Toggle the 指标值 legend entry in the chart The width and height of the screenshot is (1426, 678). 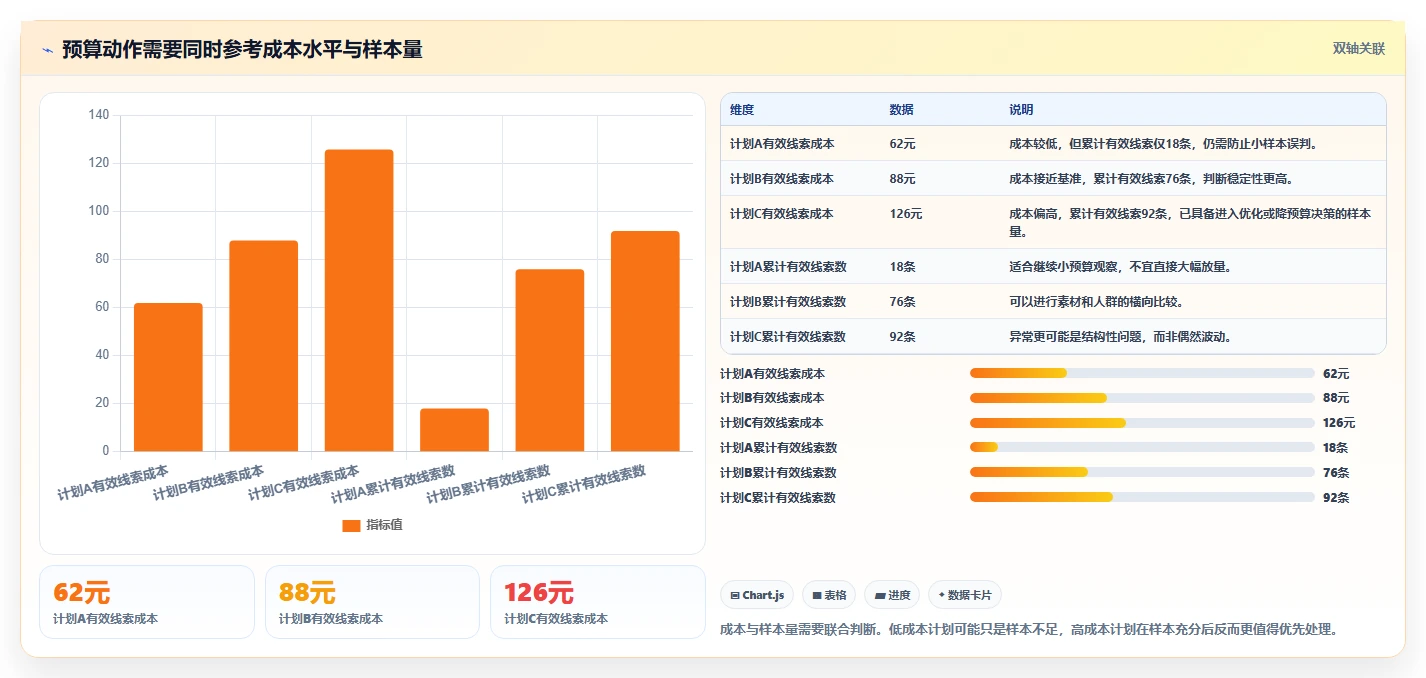[372, 525]
